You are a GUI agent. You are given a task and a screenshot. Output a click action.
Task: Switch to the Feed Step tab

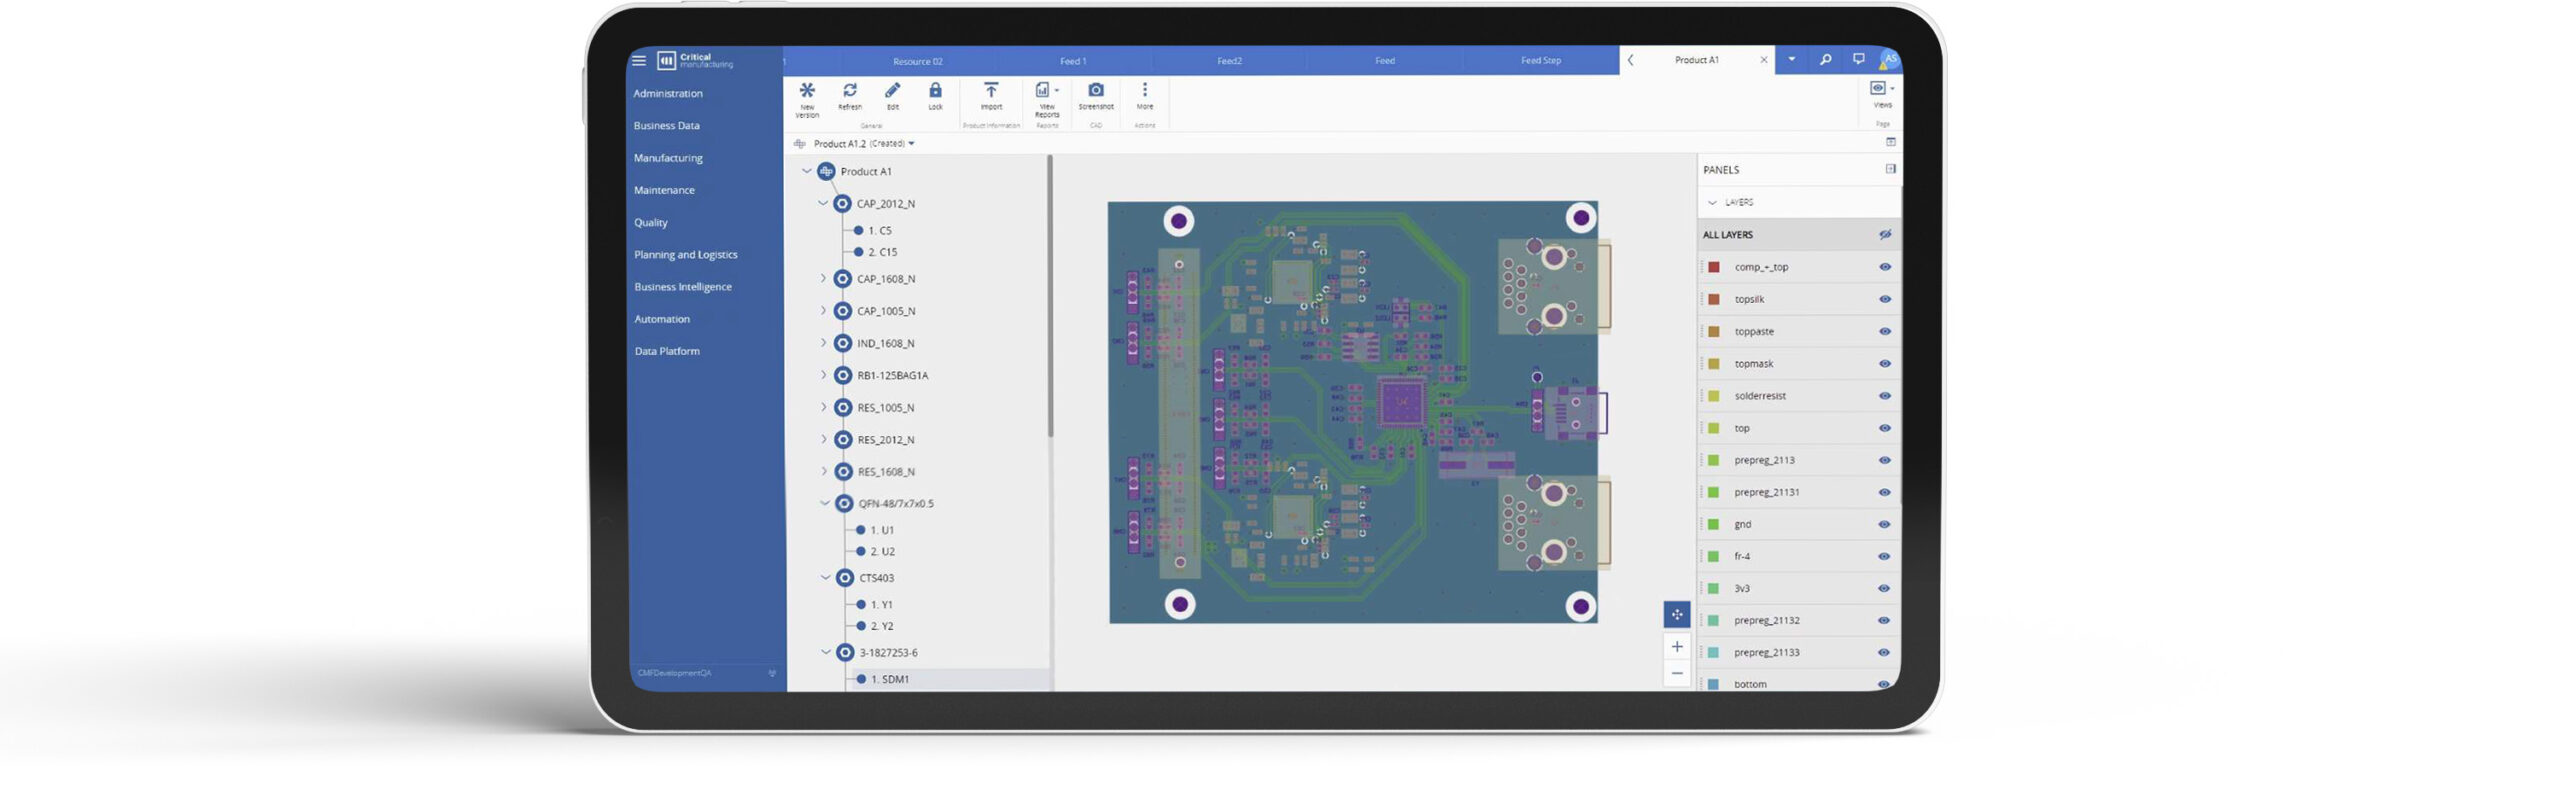(1540, 61)
